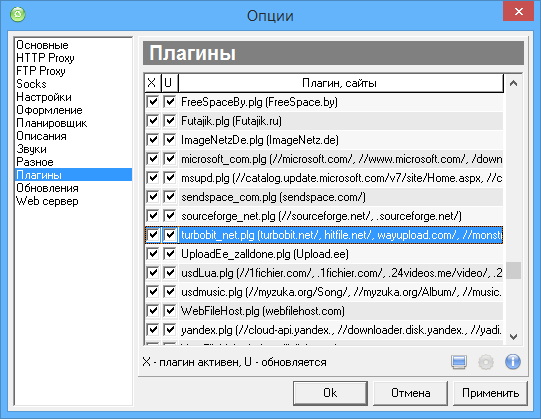The width and height of the screenshot is (541, 419).
Task: Uncheck X box for WebFileHost.plg
Action: (152, 311)
